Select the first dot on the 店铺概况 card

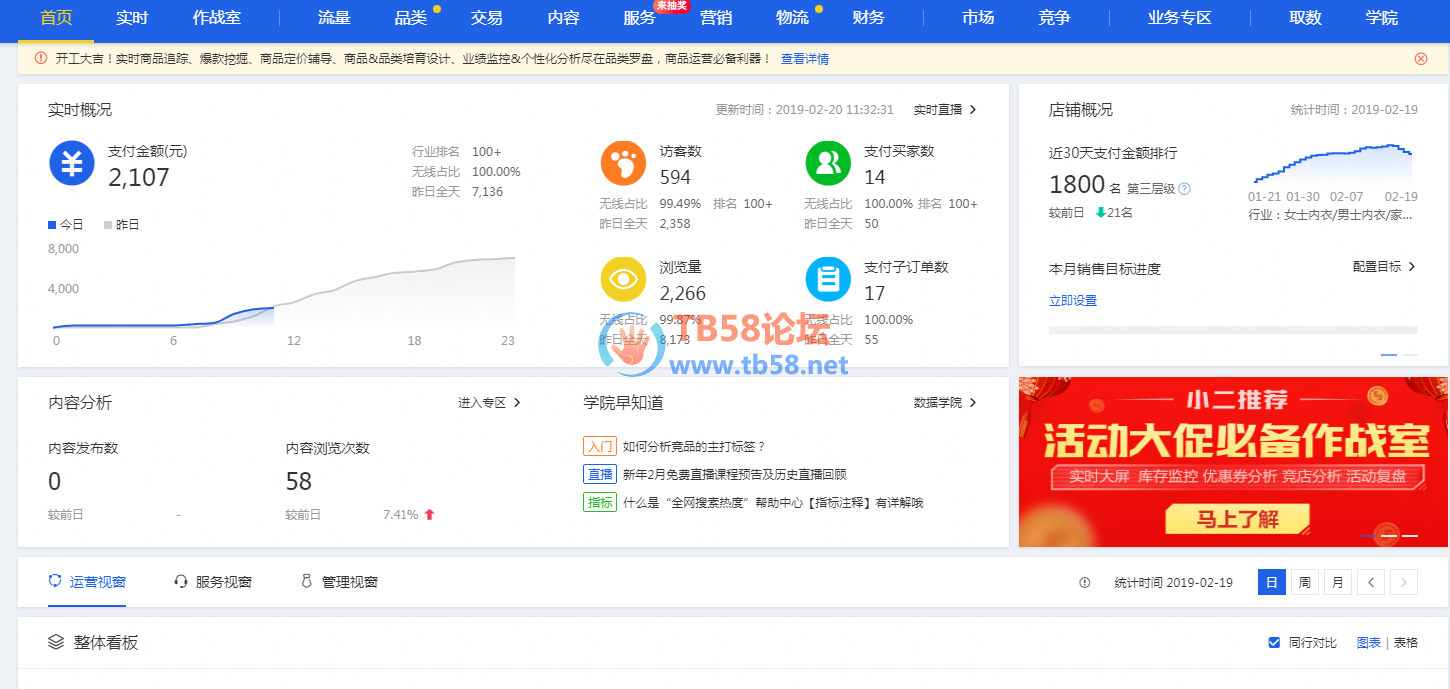click(x=1389, y=355)
